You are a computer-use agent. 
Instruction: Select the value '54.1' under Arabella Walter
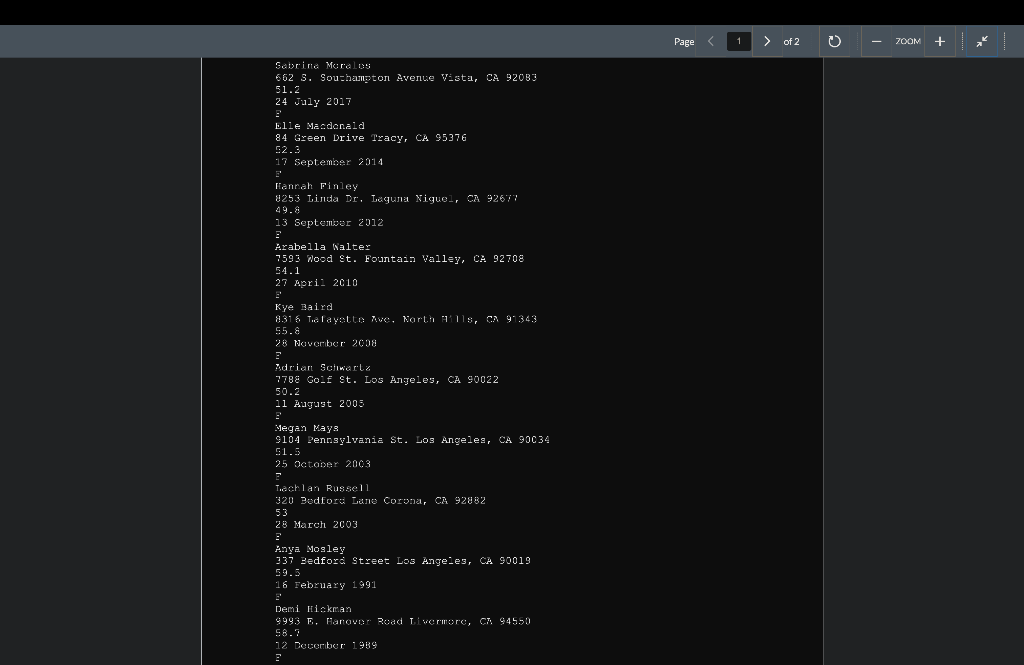287,271
